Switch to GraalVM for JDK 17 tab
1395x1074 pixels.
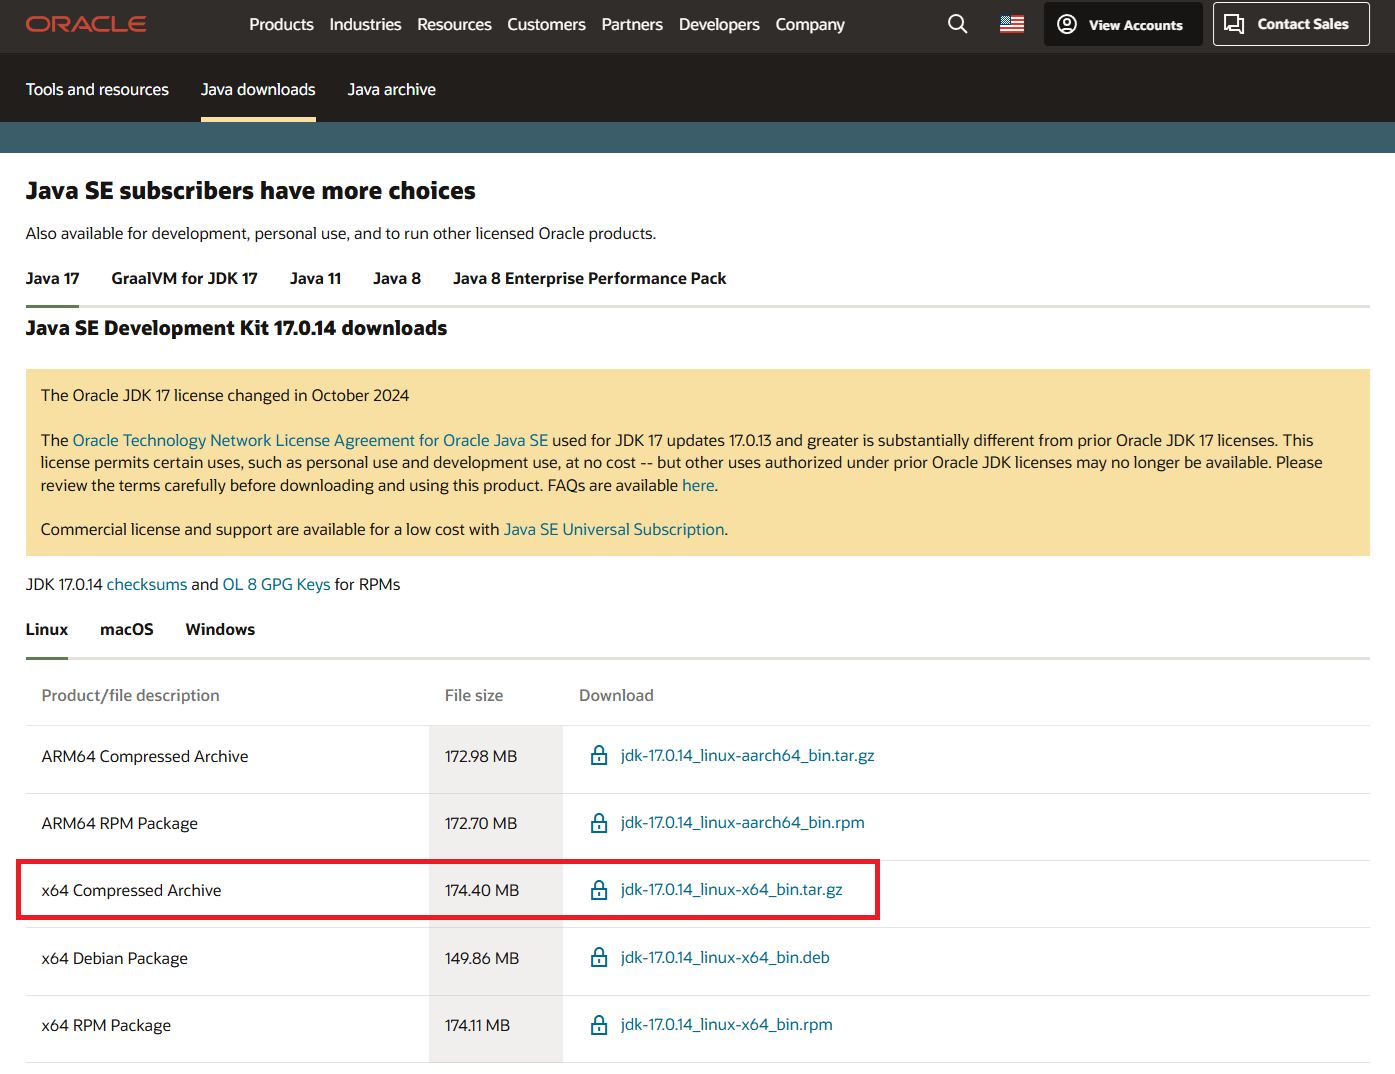point(184,278)
